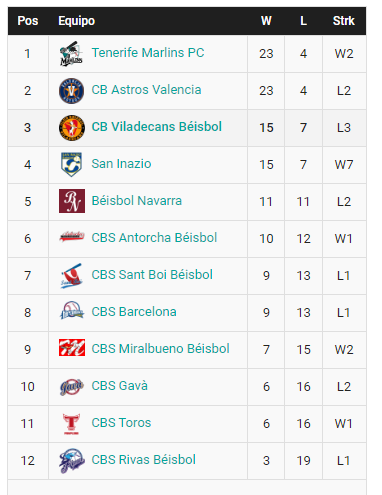This screenshot has width=382, height=495.
Task: Click the CBS Barcelona team logo
Action: [x=72, y=310]
